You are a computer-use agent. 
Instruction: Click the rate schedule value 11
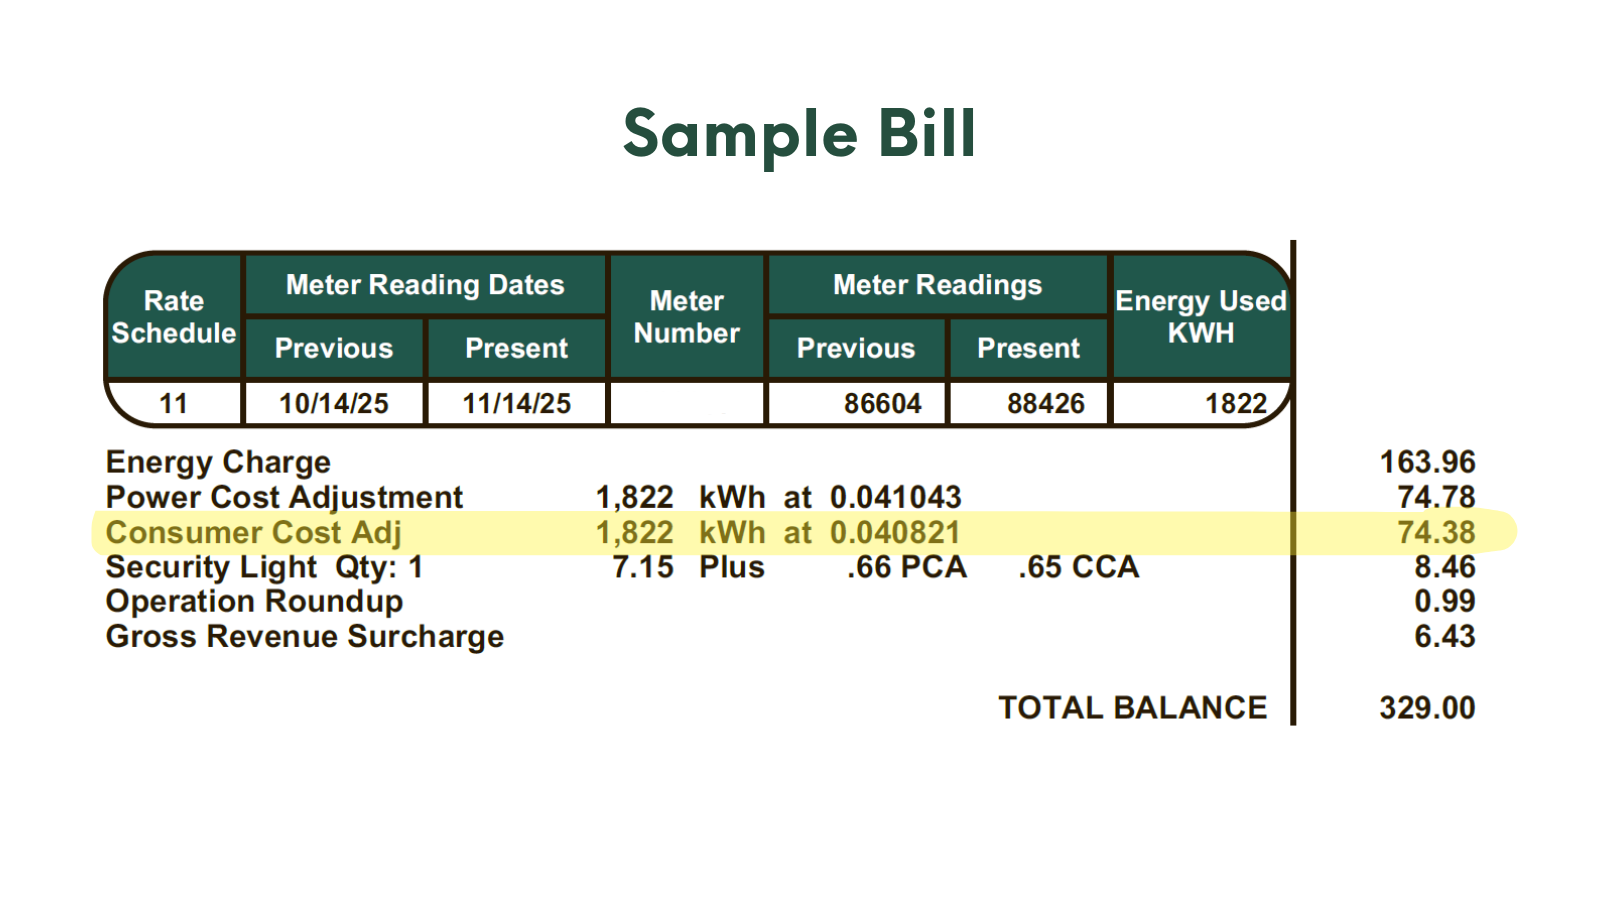click(172, 404)
